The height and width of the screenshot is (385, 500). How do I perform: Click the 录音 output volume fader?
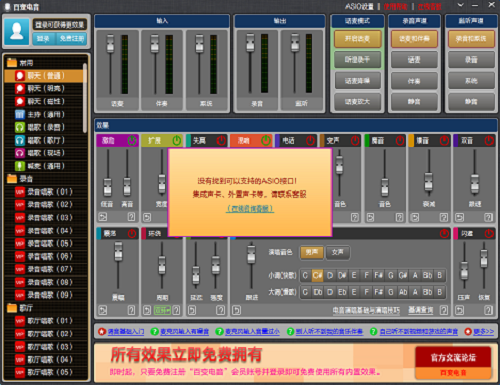click(x=250, y=43)
